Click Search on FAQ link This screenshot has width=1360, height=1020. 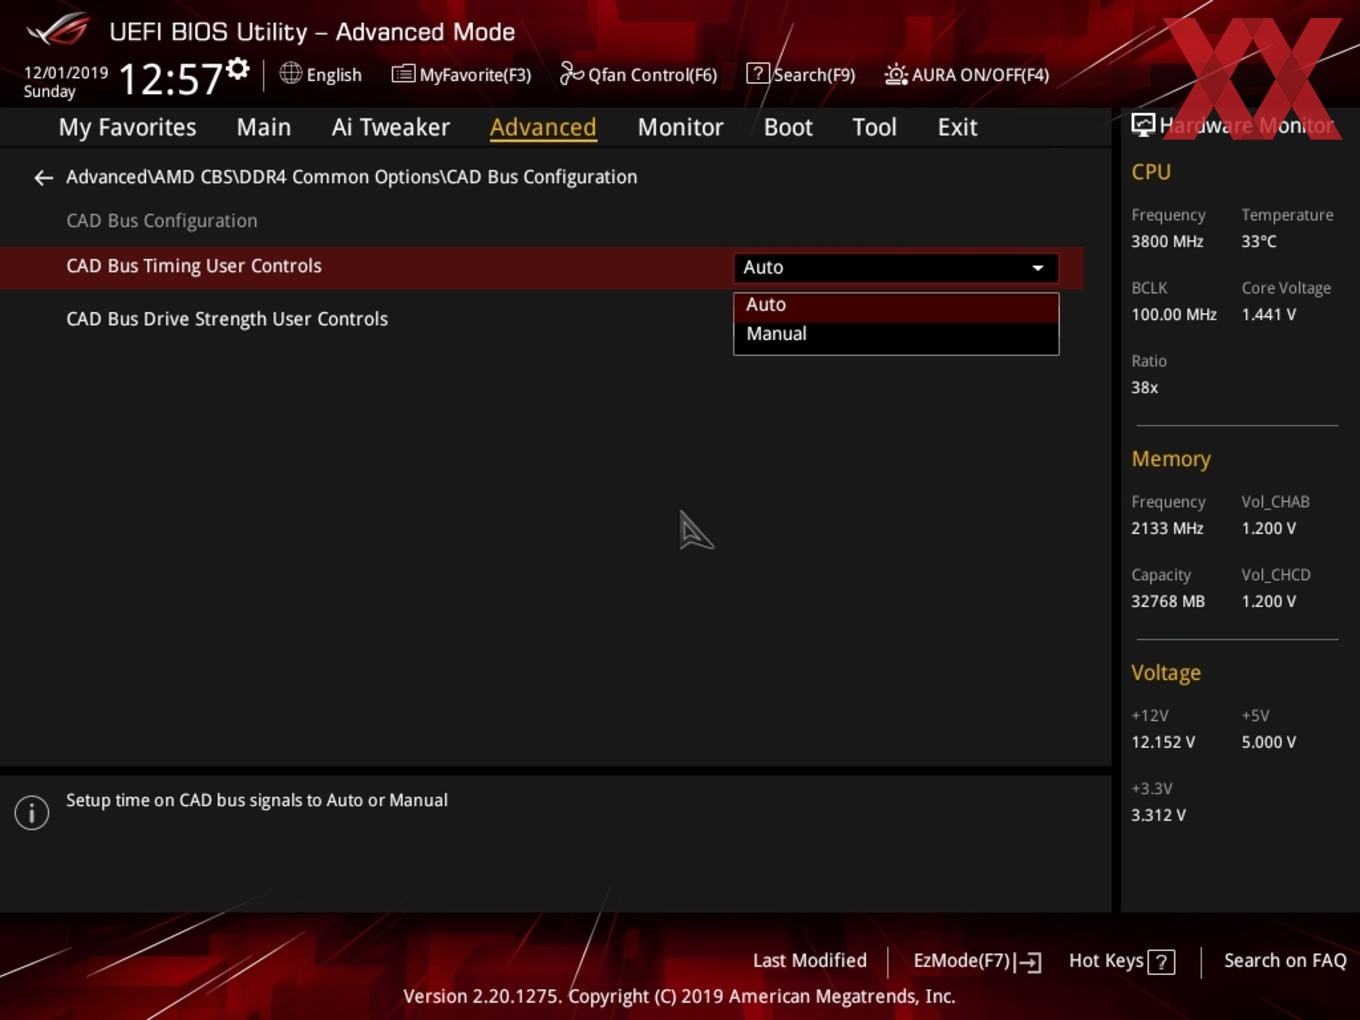(x=1285, y=961)
